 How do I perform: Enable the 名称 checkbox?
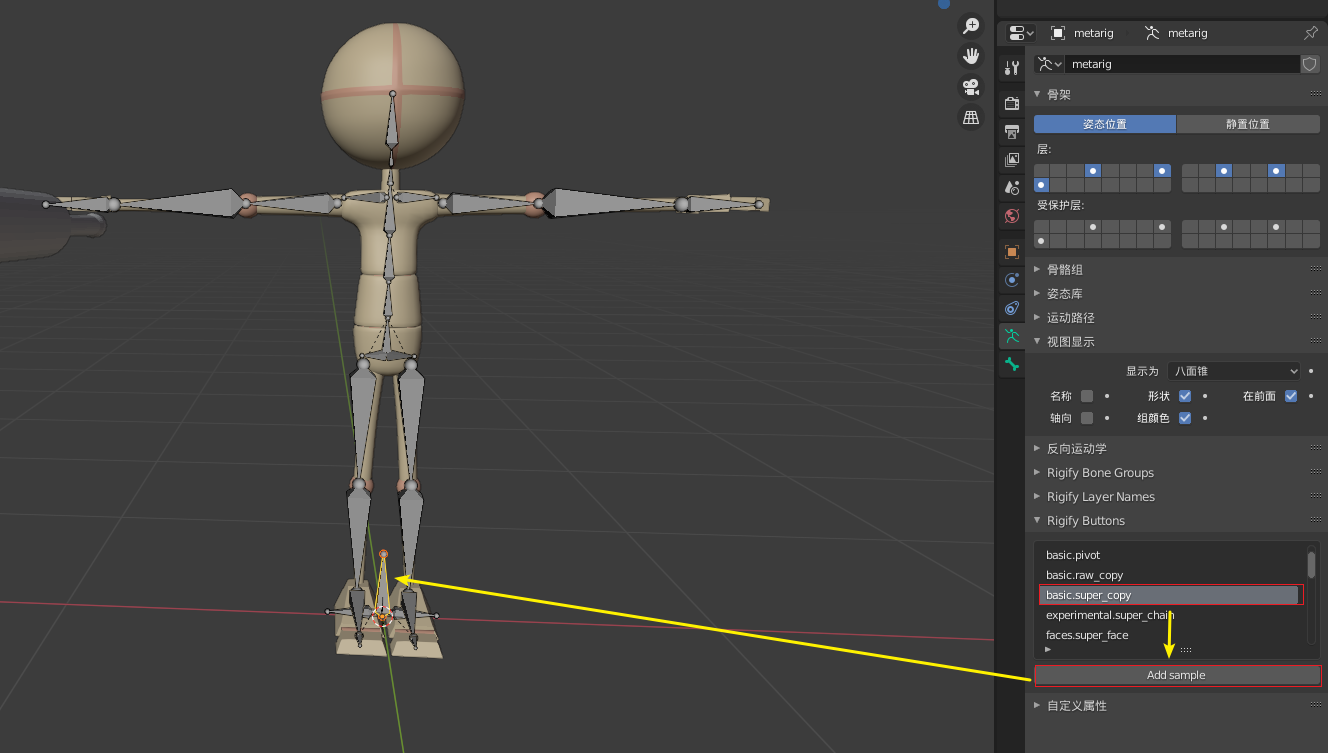click(1087, 396)
